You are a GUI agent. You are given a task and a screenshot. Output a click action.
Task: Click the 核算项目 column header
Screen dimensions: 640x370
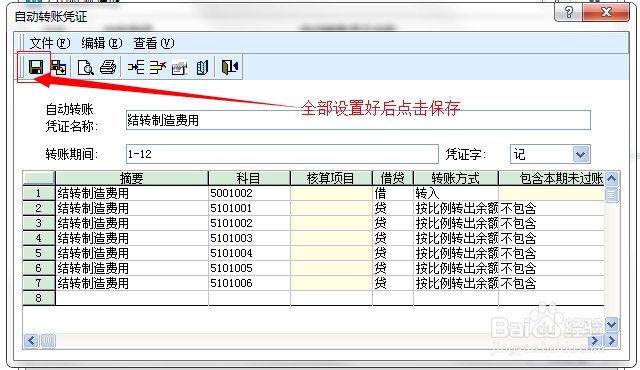pyautogui.click(x=331, y=178)
